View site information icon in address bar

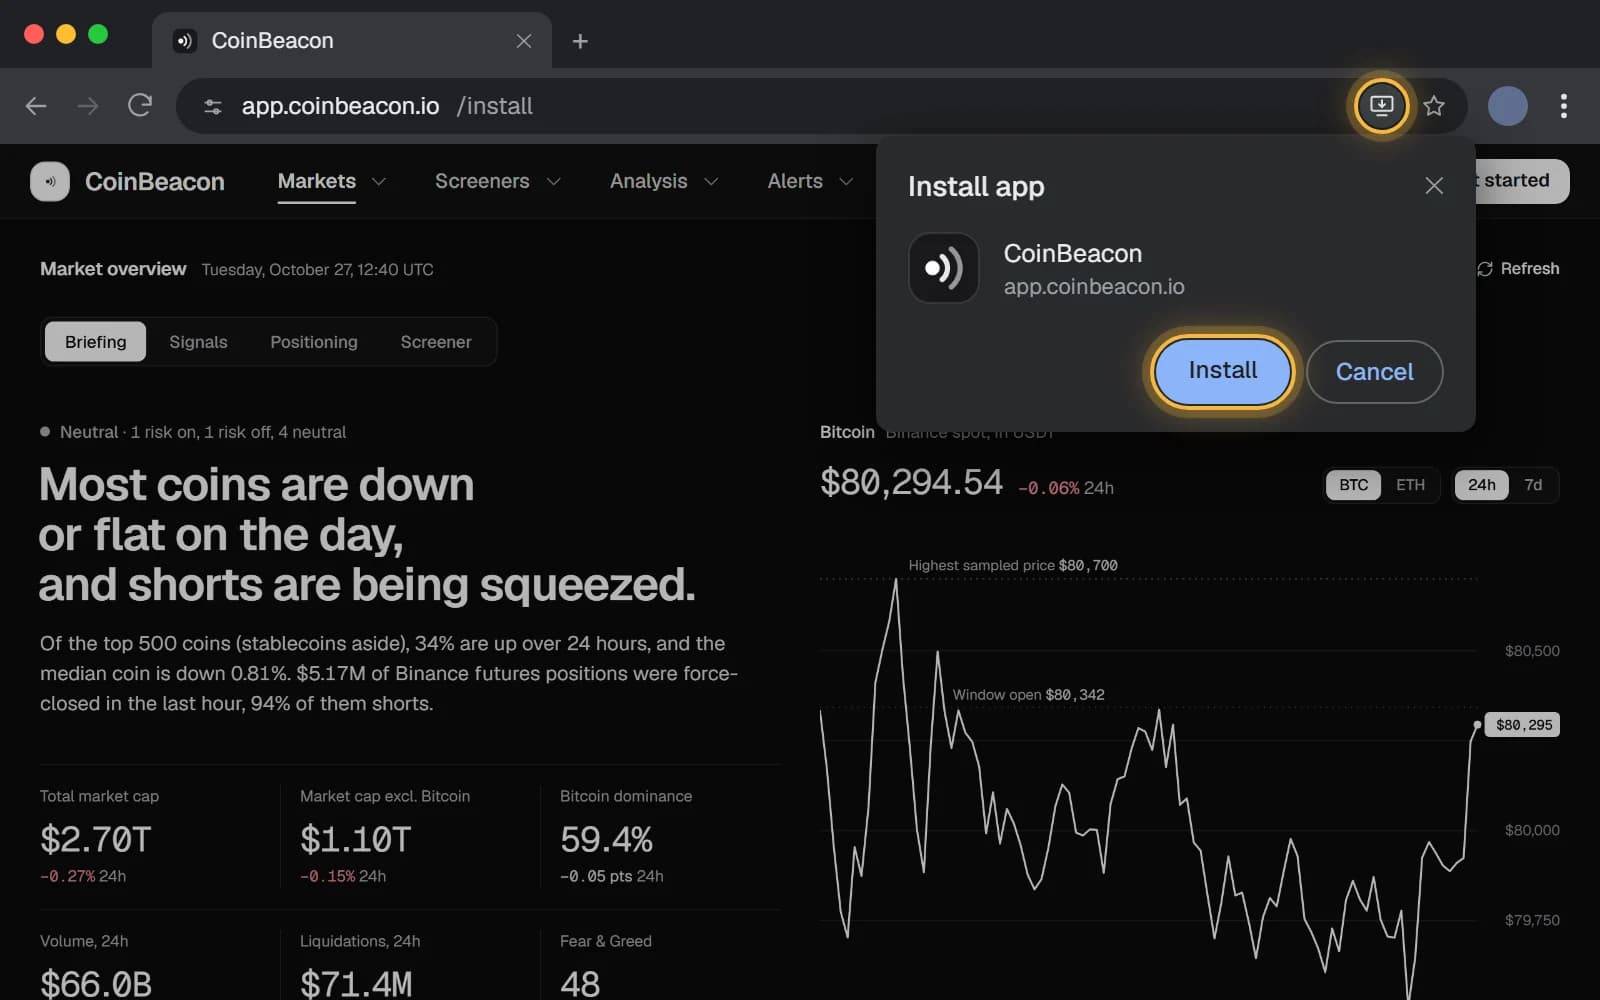[212, 106]
